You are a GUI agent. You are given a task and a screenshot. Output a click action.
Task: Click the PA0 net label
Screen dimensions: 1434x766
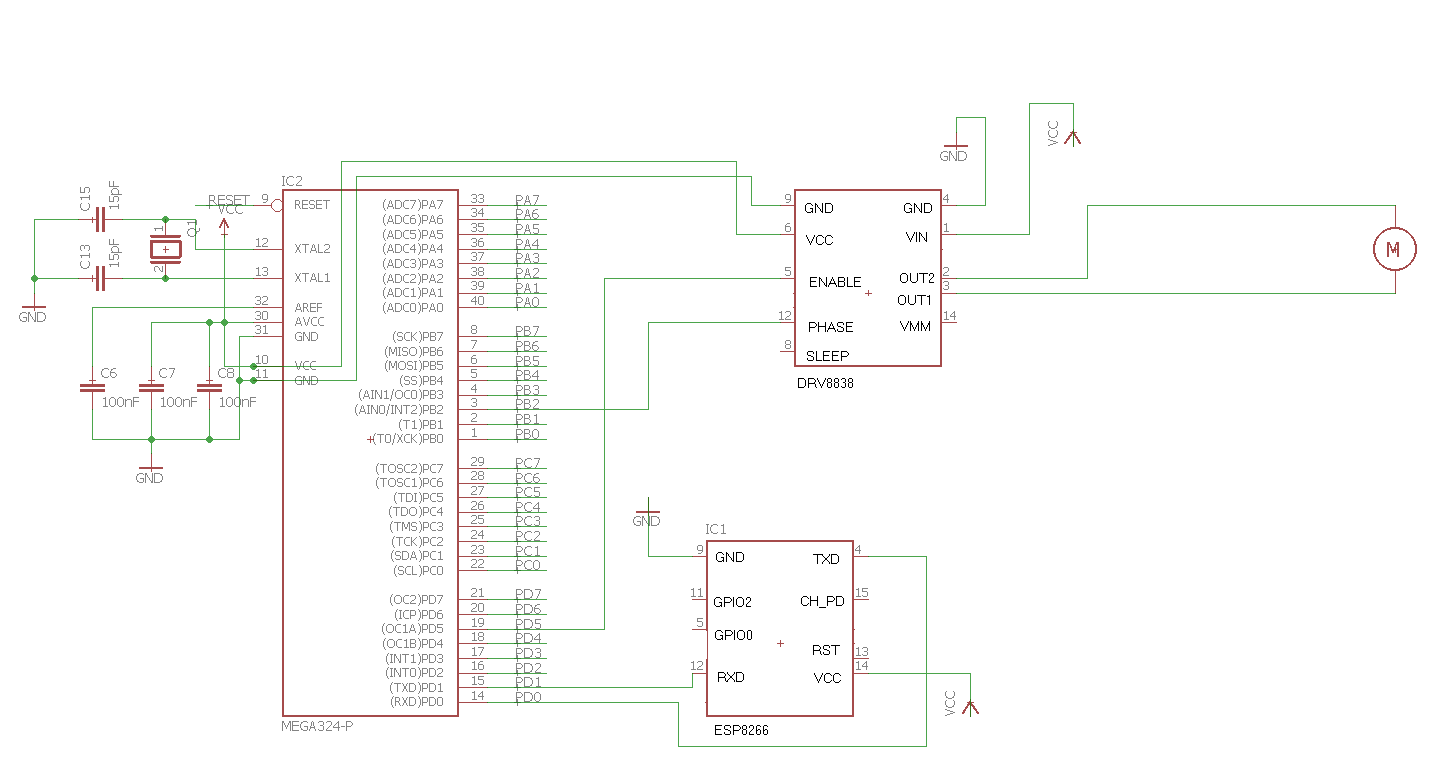pos(527,302)
